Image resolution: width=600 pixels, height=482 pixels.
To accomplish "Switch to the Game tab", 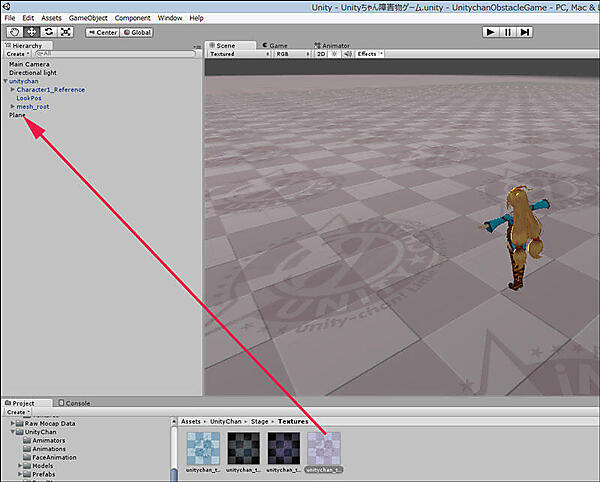I will [275, 45].
